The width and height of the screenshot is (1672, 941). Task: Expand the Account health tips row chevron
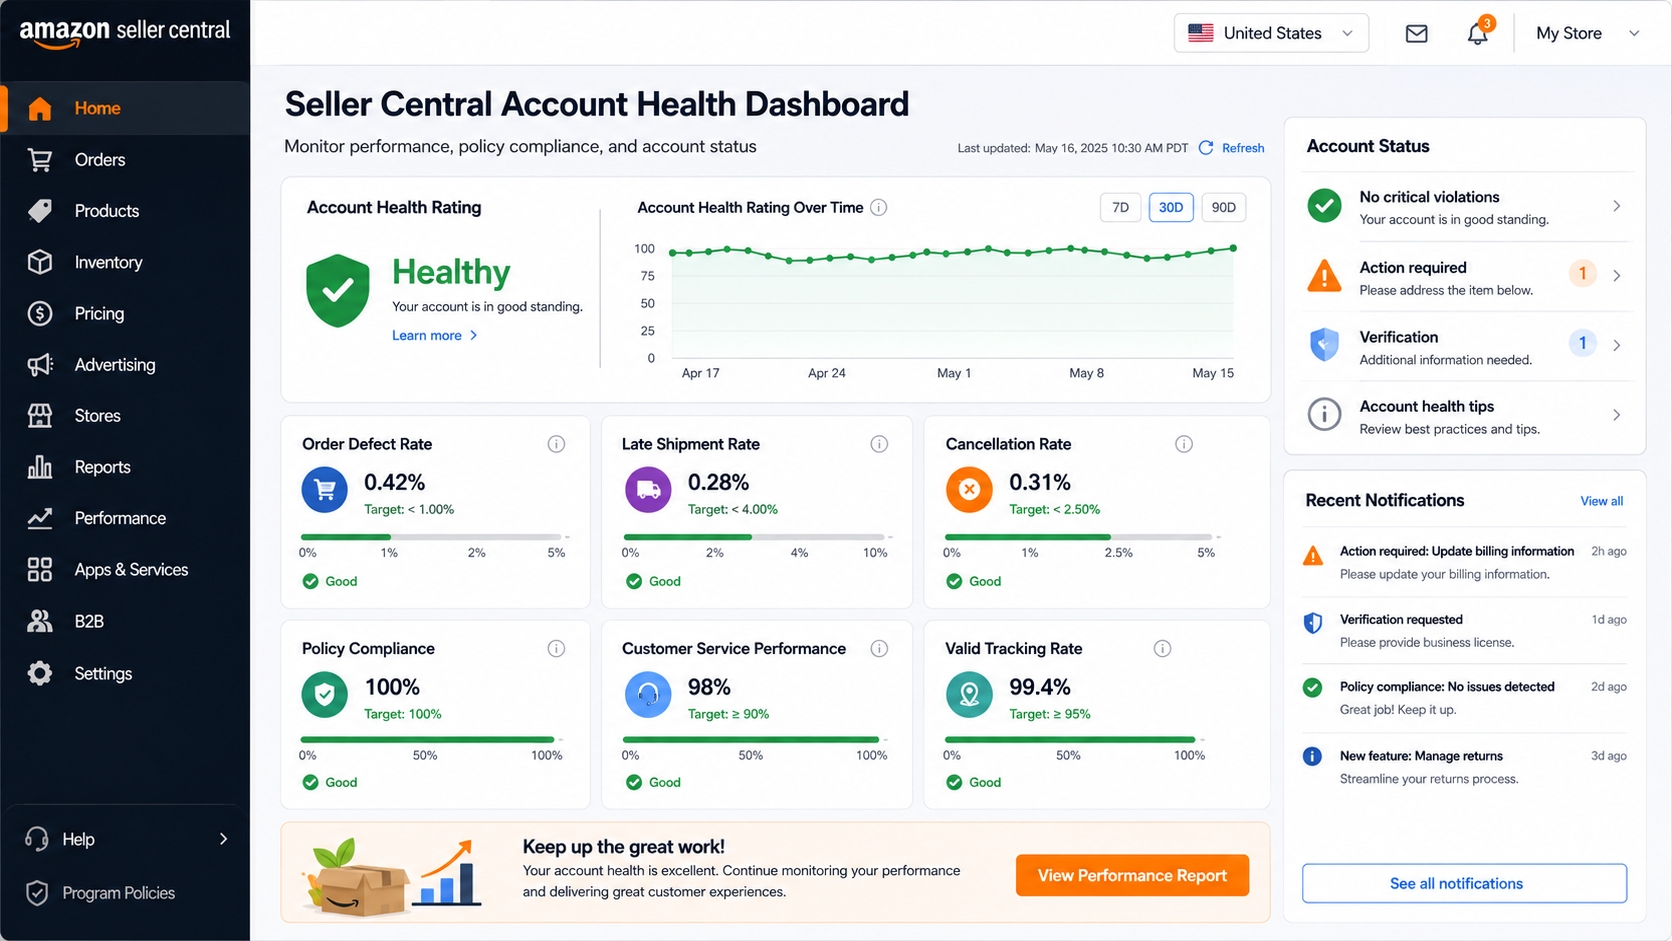click(1617, 414)
